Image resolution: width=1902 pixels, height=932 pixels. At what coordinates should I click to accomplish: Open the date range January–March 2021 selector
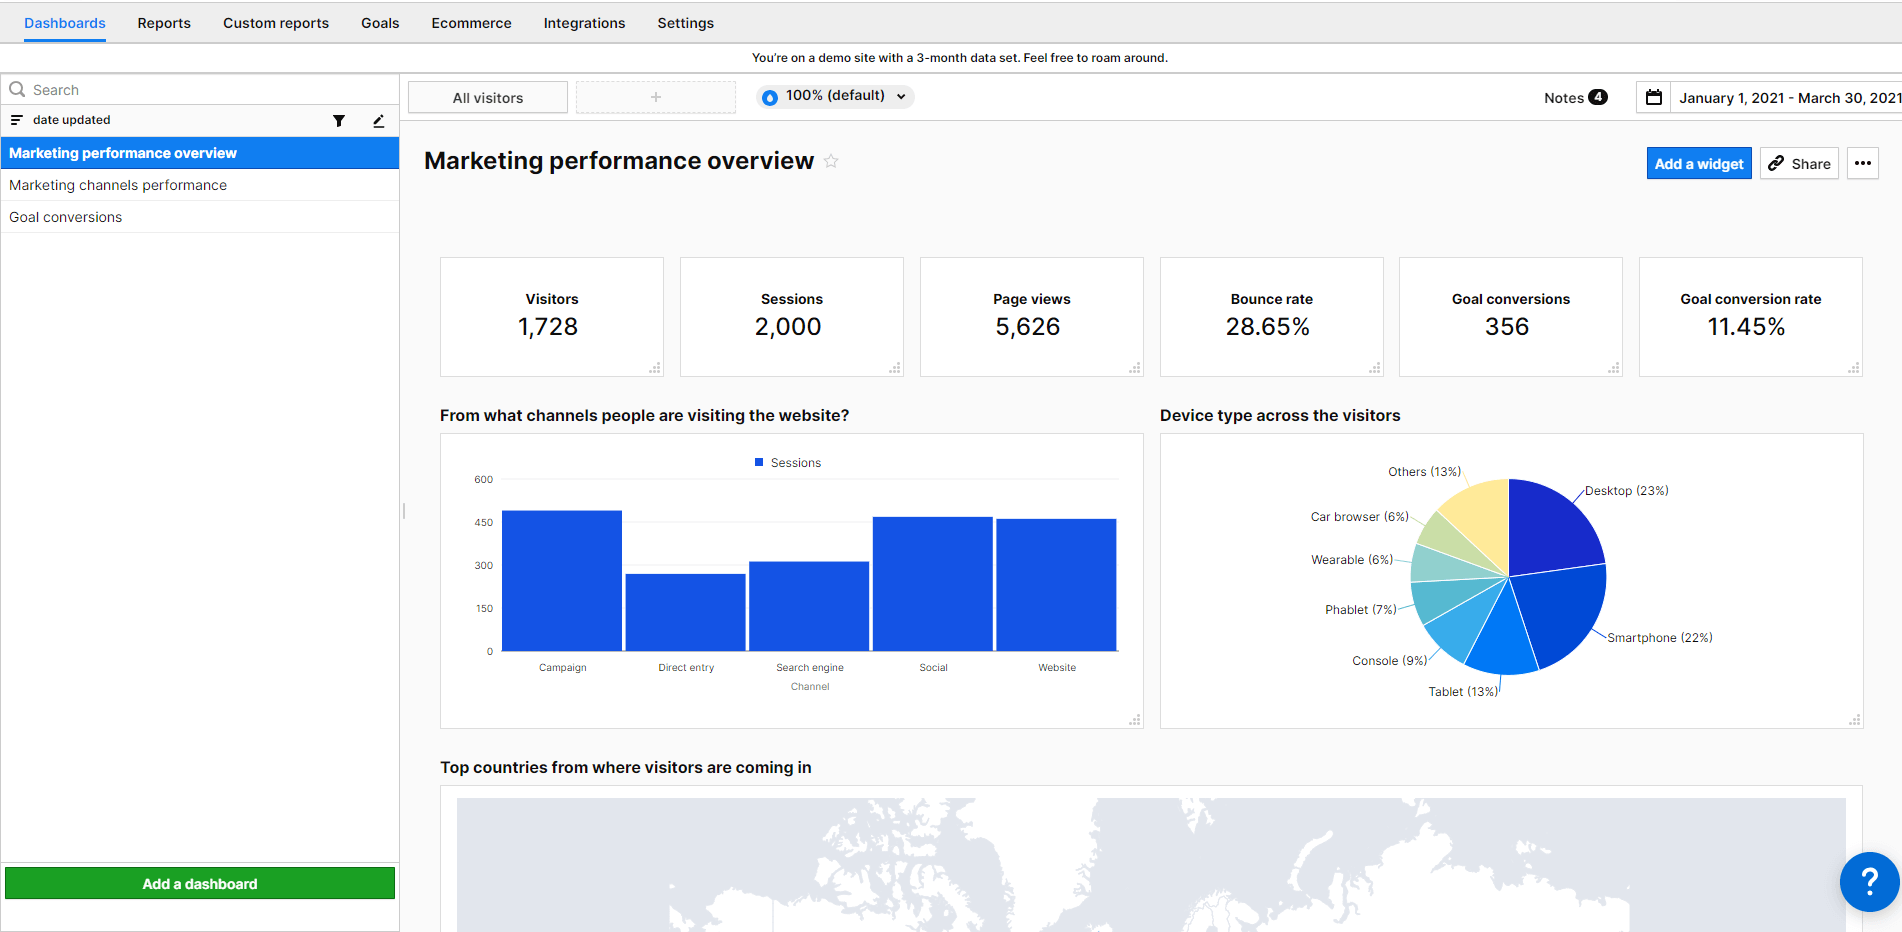(x=1788, y=98)
